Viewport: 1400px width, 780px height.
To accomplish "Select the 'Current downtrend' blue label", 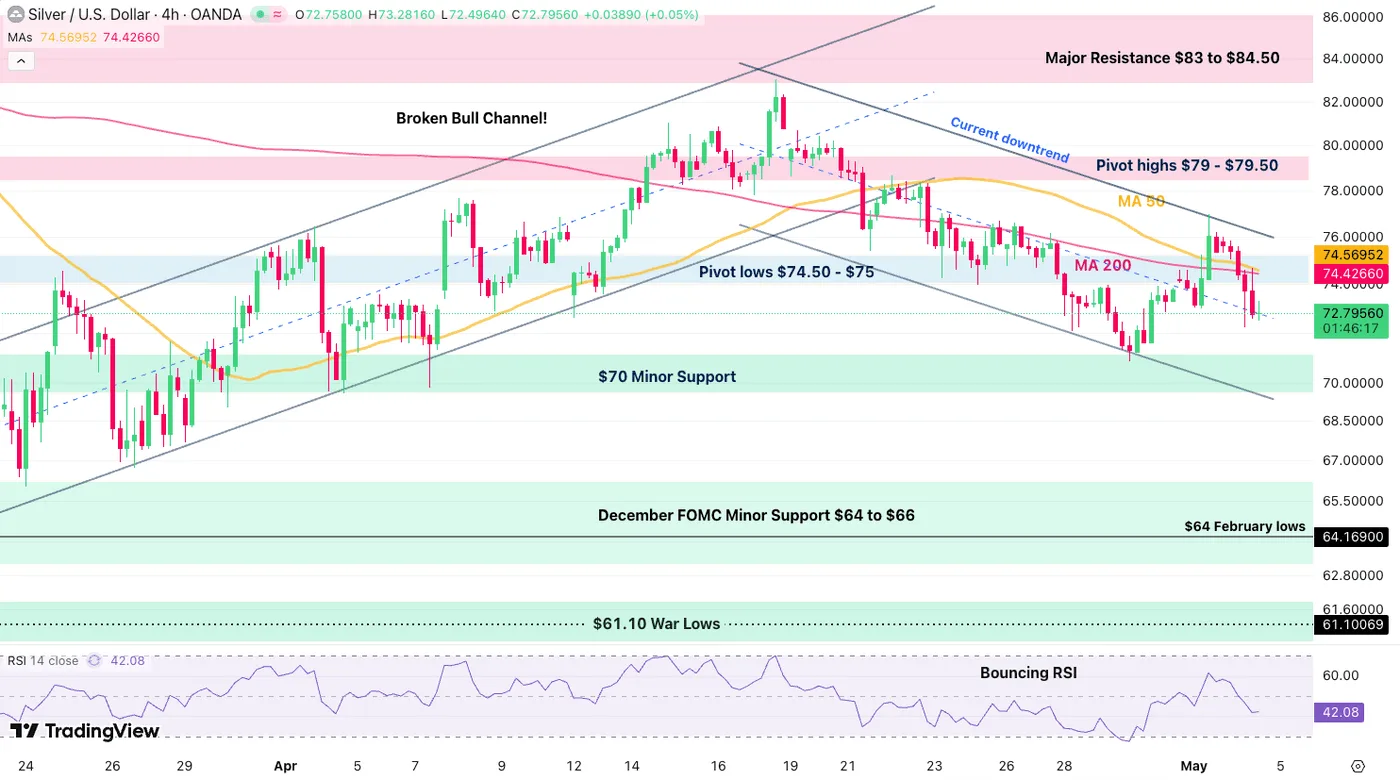I will click(1009, 140).
